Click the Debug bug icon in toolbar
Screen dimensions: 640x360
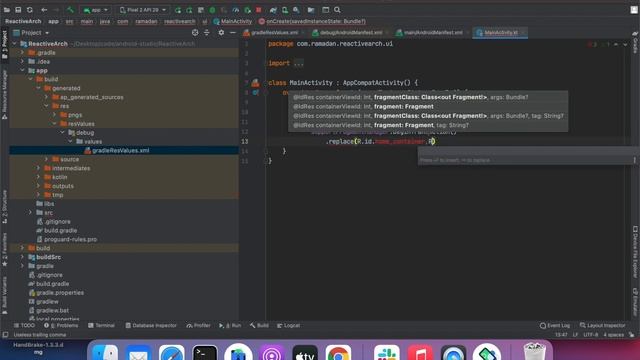tap(212, 10)
